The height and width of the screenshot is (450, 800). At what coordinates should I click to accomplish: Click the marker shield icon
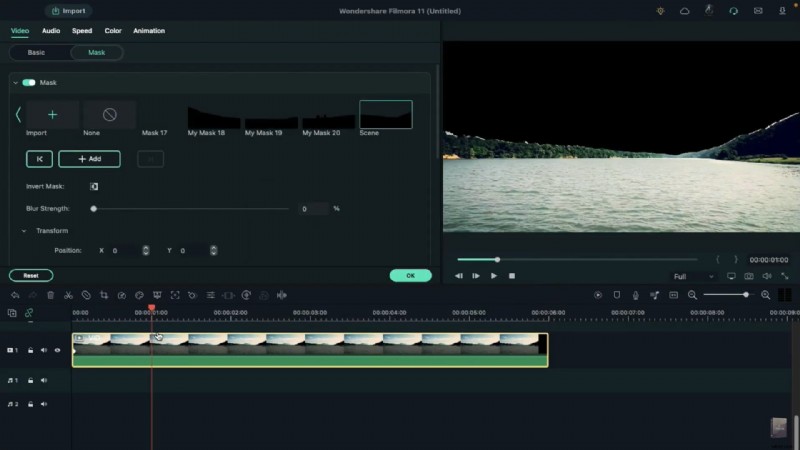(x=617, y=295)
